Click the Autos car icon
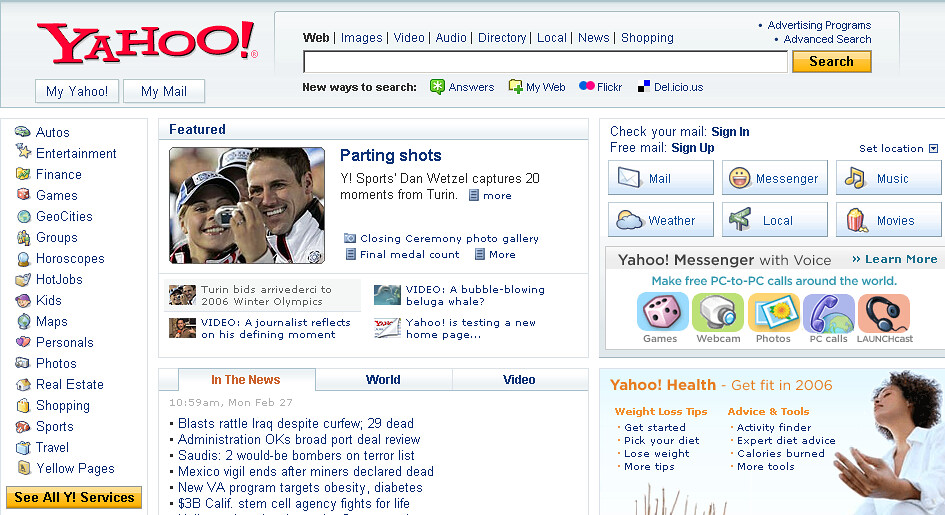The image size is (945, 515). (x=23, y=131)
